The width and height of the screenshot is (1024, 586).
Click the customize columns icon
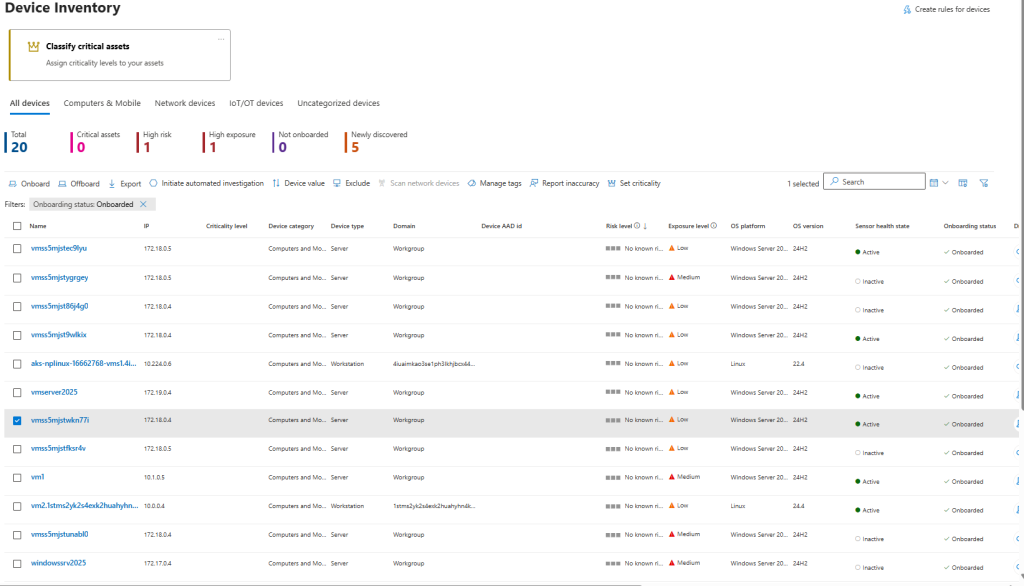click(962, 183)
